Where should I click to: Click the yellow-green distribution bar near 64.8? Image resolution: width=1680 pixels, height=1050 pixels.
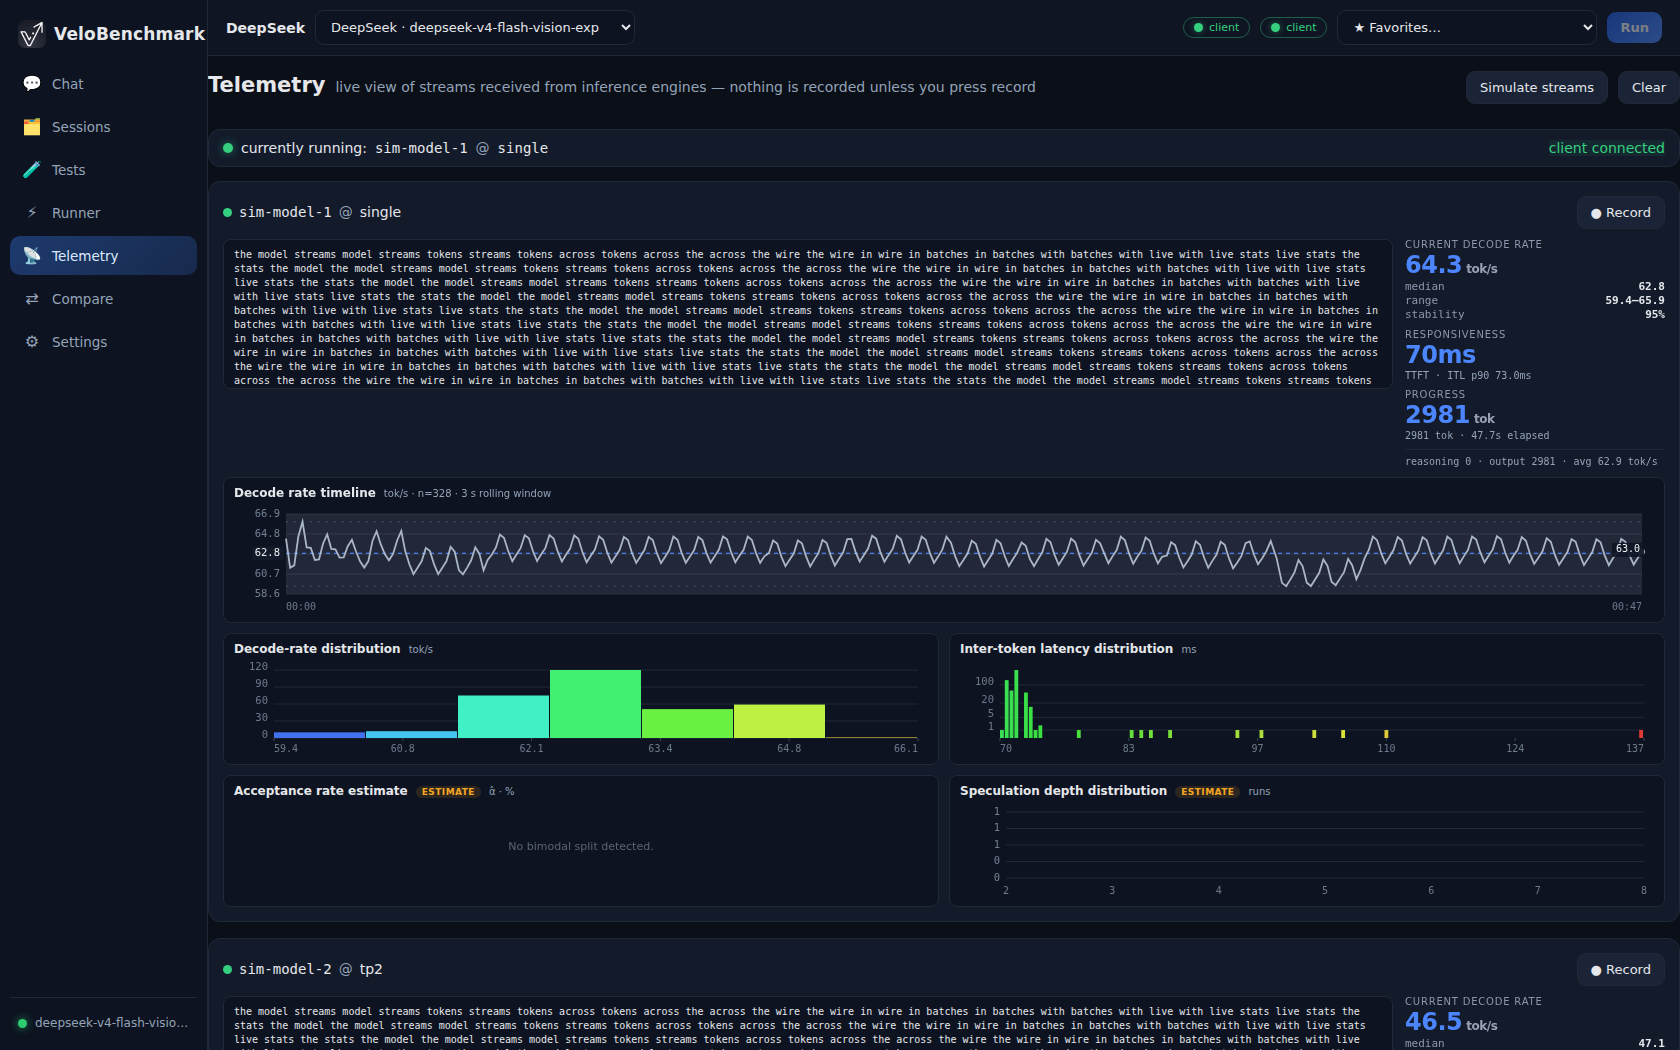[x=779, y=721]
